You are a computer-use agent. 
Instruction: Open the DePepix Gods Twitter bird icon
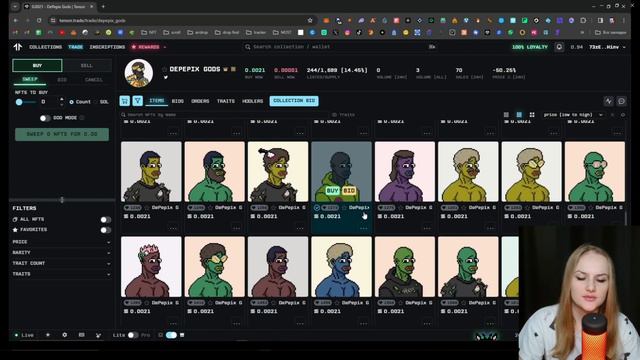(x=166, y=77)
